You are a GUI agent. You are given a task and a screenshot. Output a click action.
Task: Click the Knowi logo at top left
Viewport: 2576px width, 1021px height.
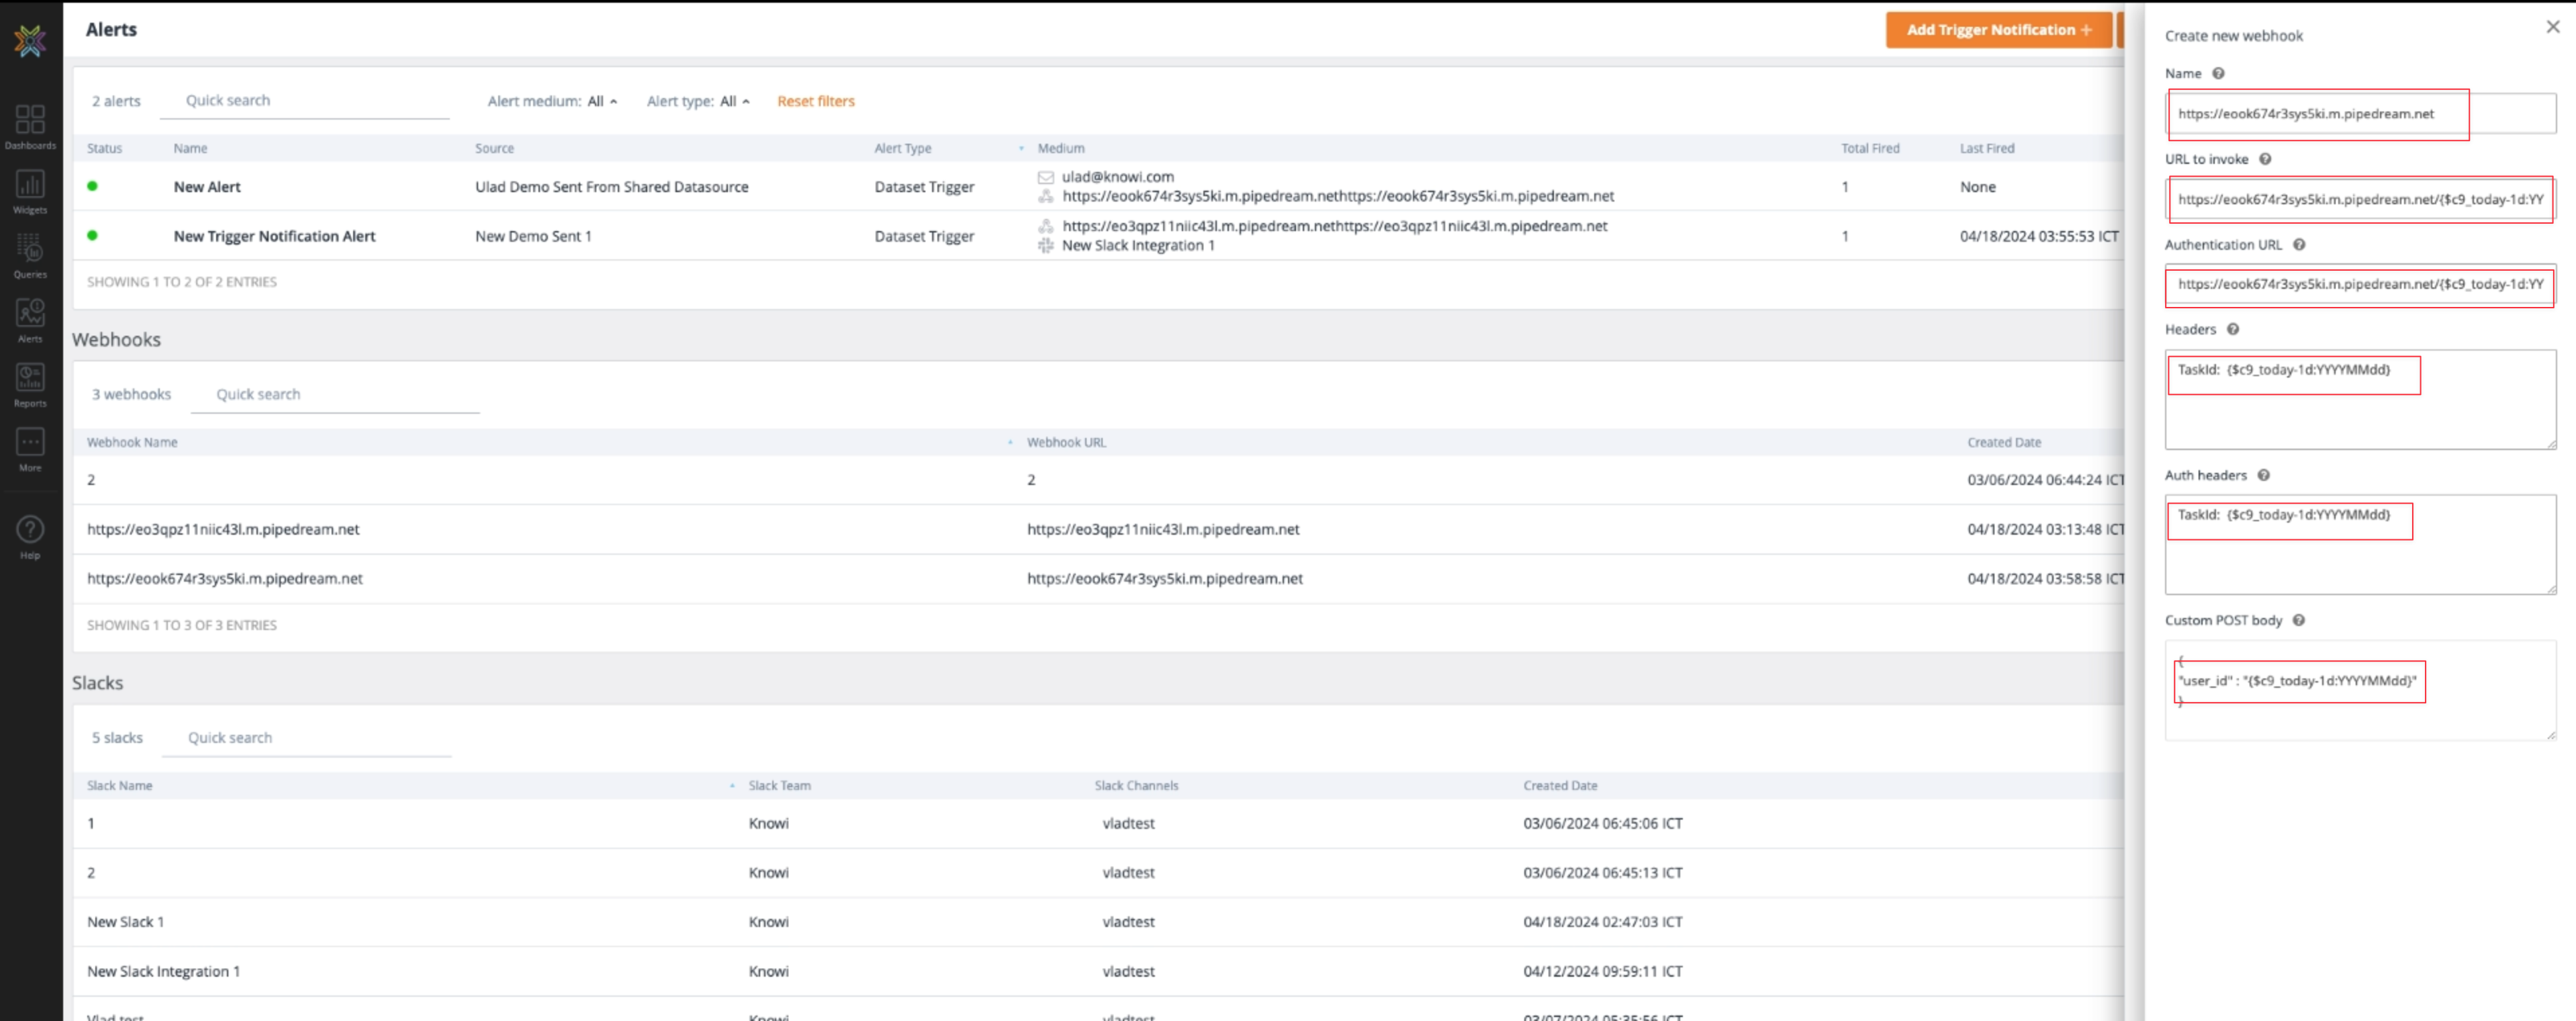30,40
